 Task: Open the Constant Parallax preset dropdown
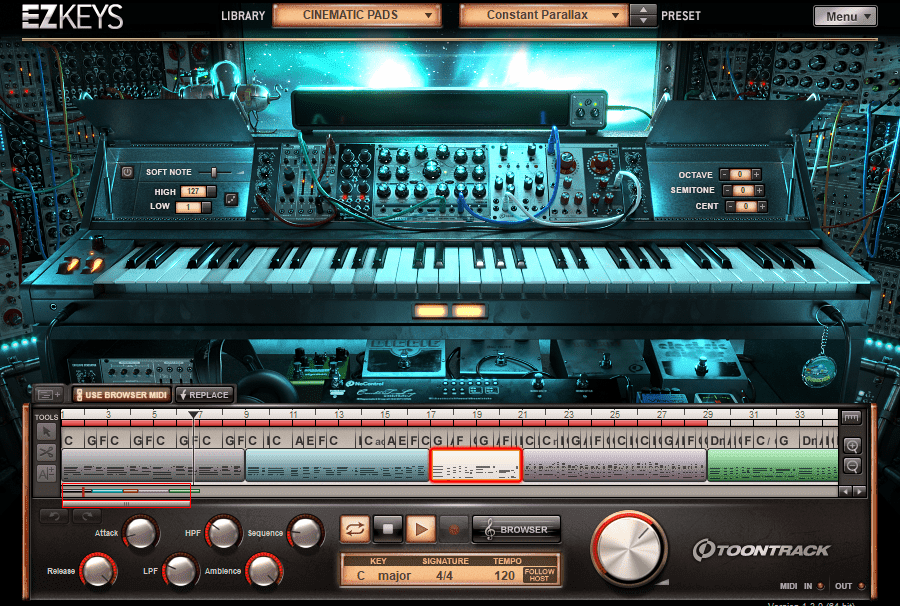click(543, 15)
